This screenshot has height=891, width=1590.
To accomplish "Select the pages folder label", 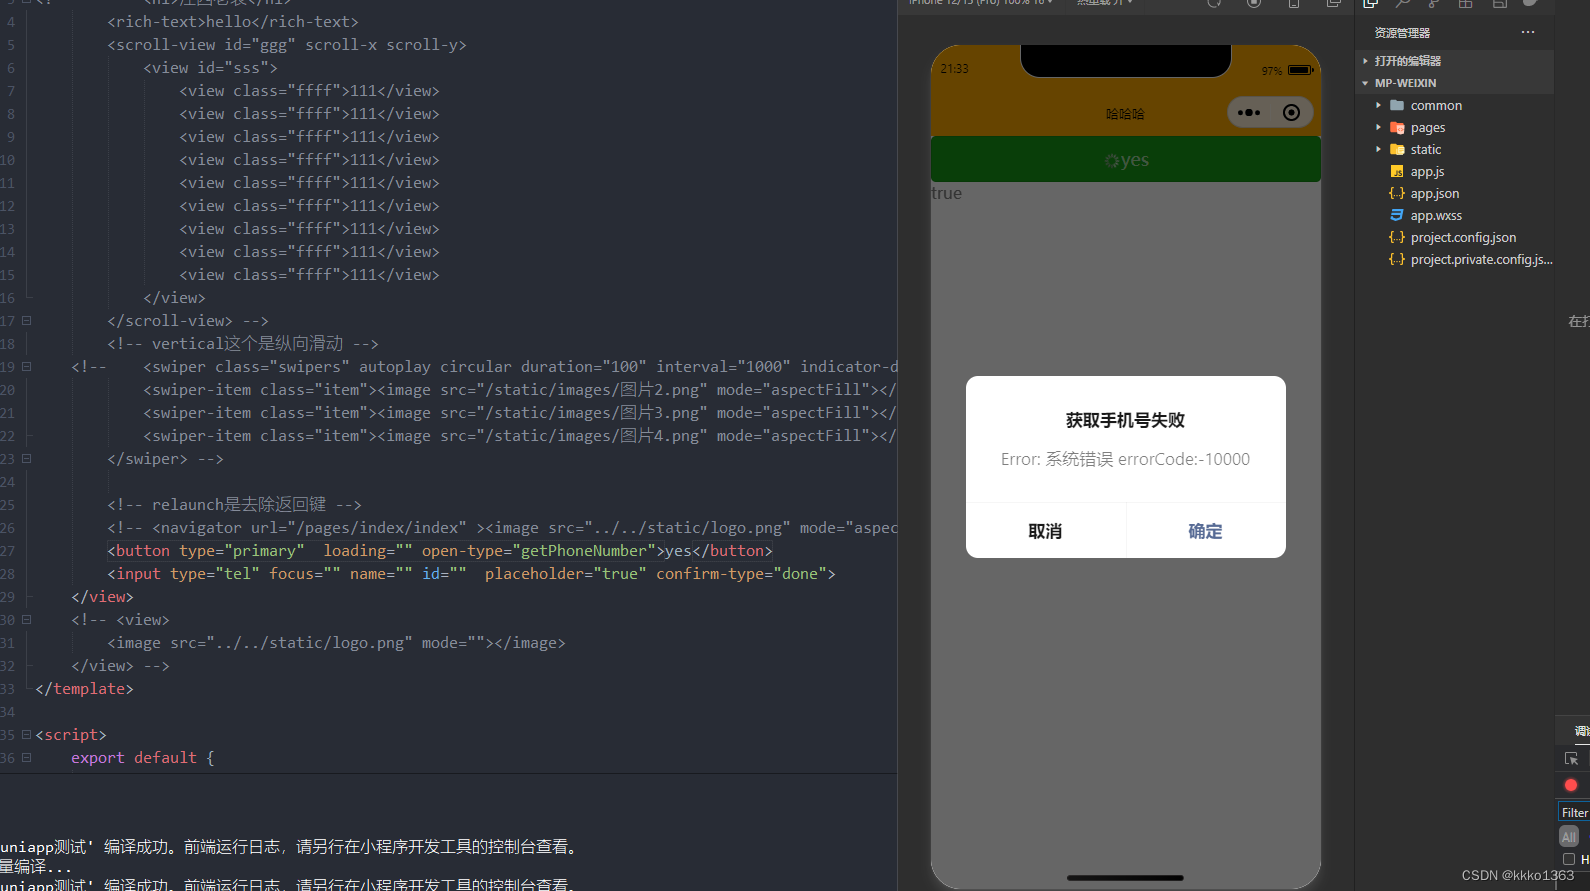I will (1427, 127).
